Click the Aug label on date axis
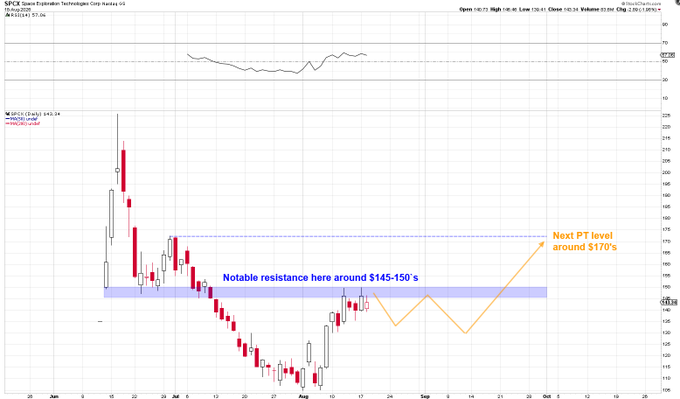 click(303, 396)
